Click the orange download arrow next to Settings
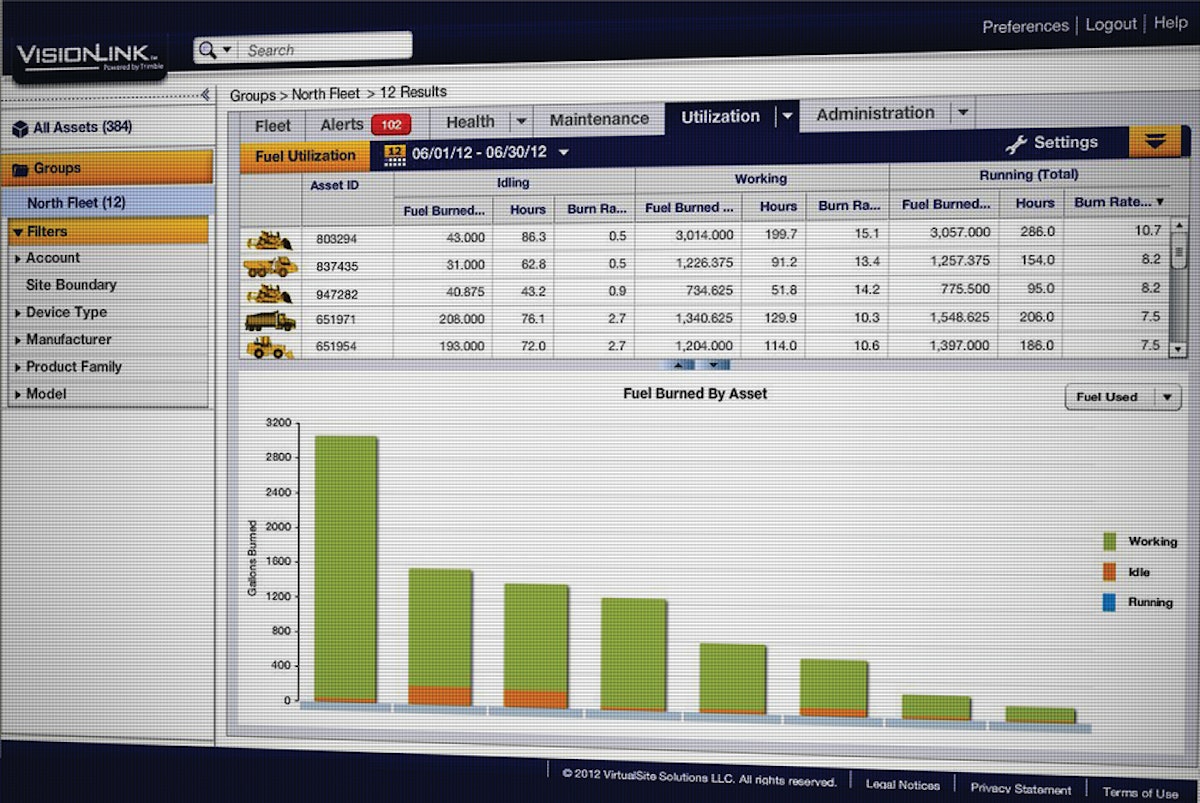The image size is (1200, 803). (1158, 142)
